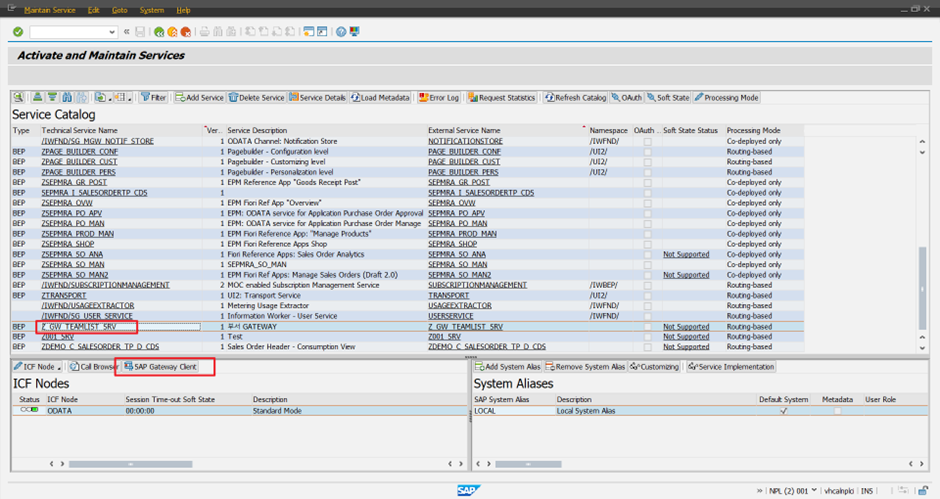Viewport: 940px width, 499px height.
Task: Collapse the command field with double chevron
Action: 126,32
